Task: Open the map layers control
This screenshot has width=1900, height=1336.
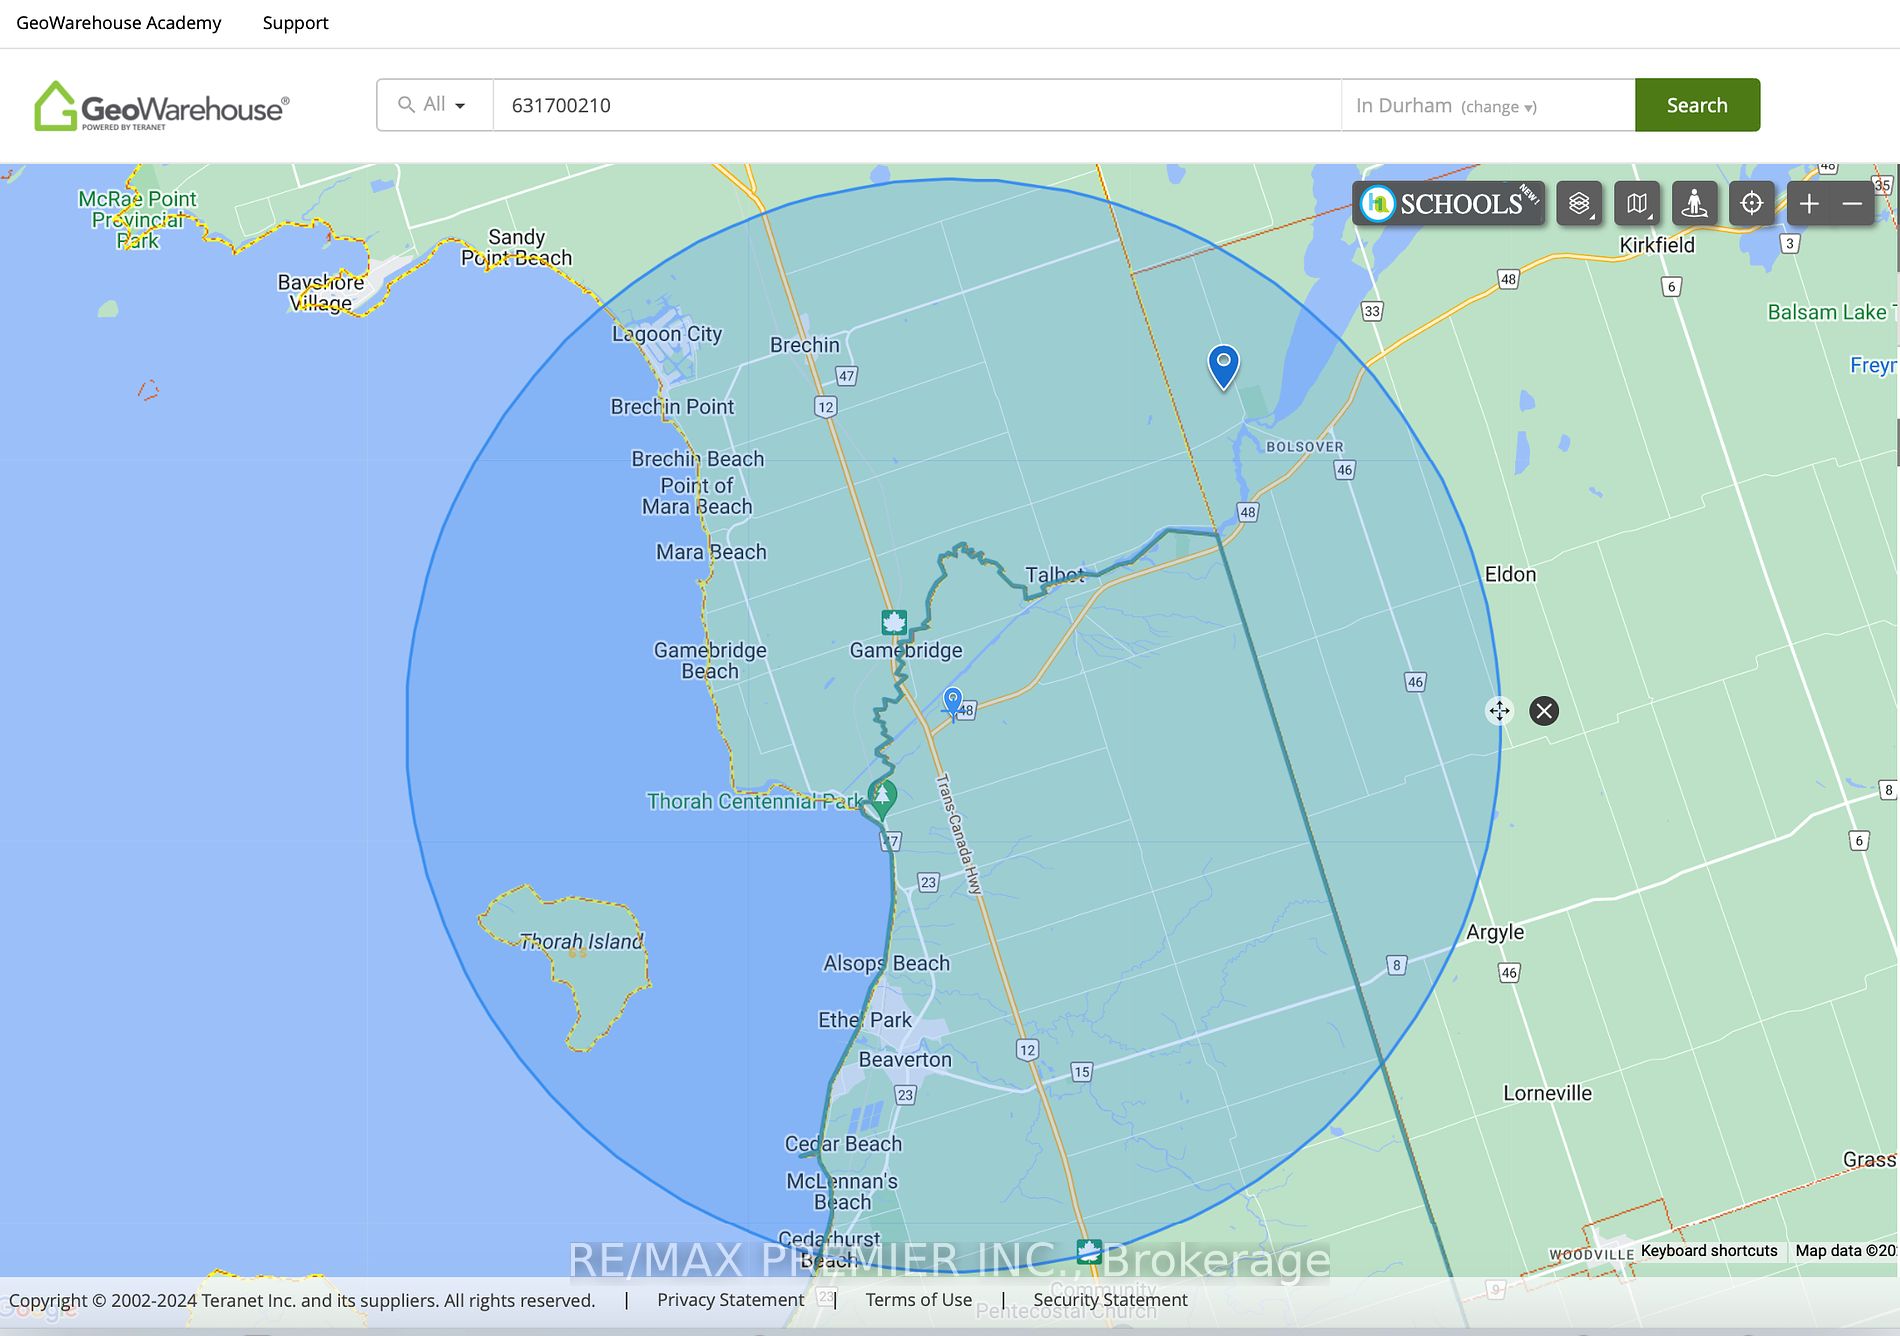Action: (x=1579, y=204)
